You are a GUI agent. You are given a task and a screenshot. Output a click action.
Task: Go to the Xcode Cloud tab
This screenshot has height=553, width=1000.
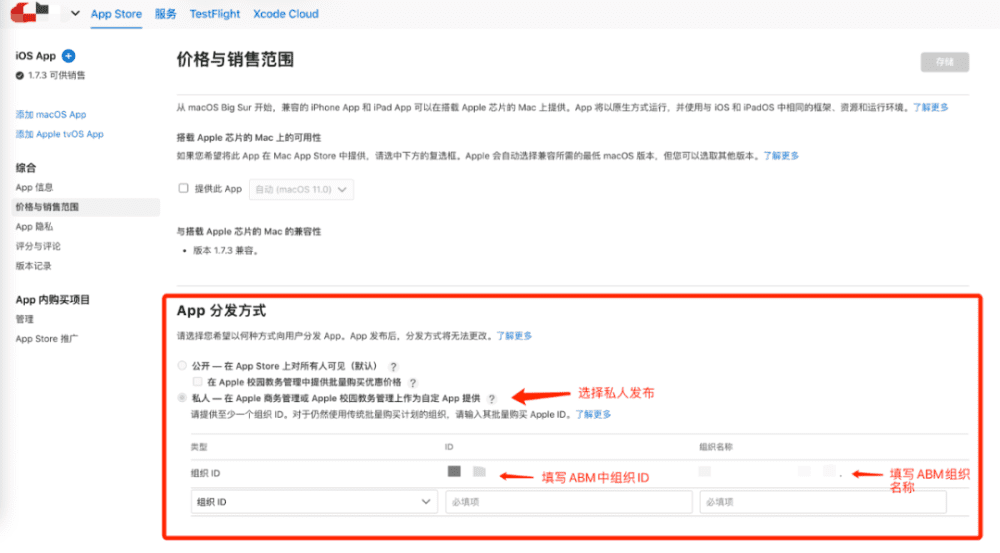pos(286,14)
